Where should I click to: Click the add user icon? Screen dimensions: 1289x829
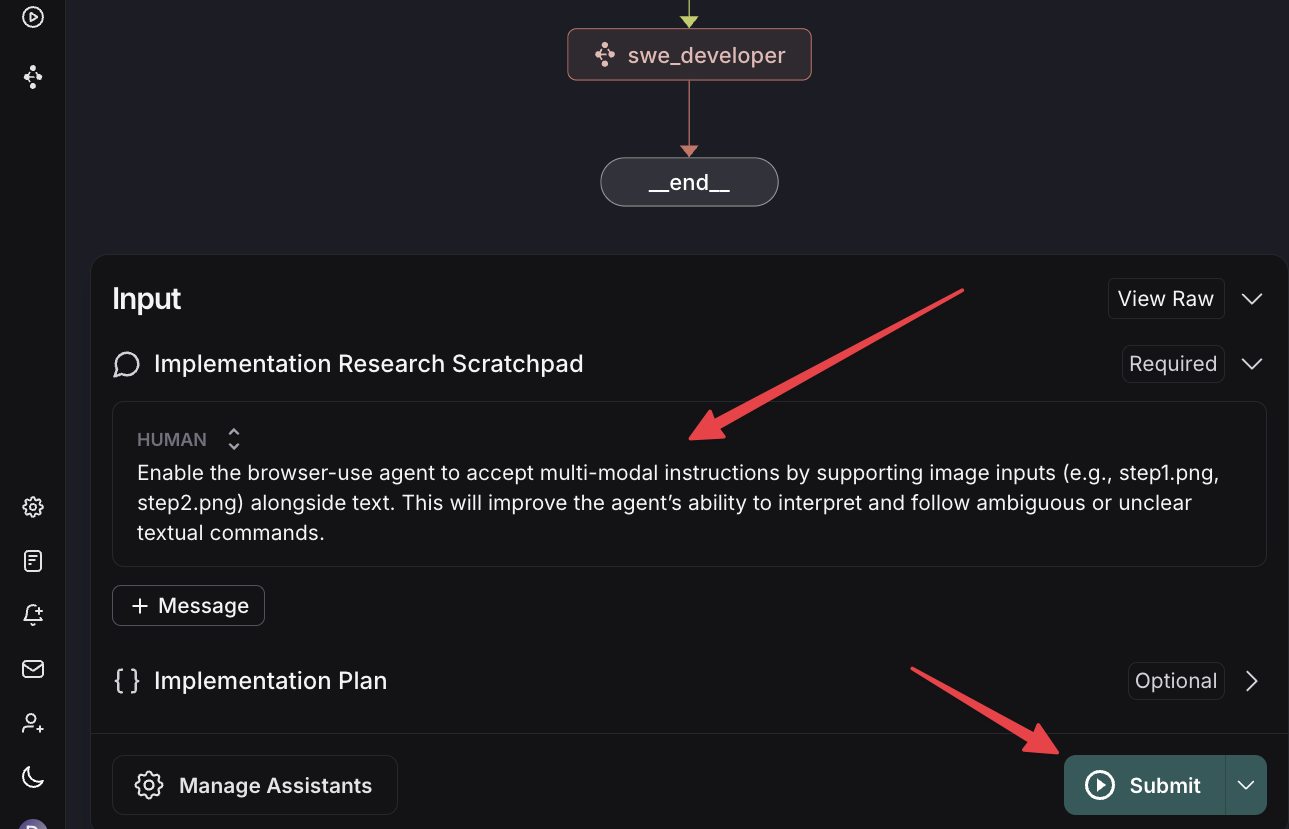[33, 723]
